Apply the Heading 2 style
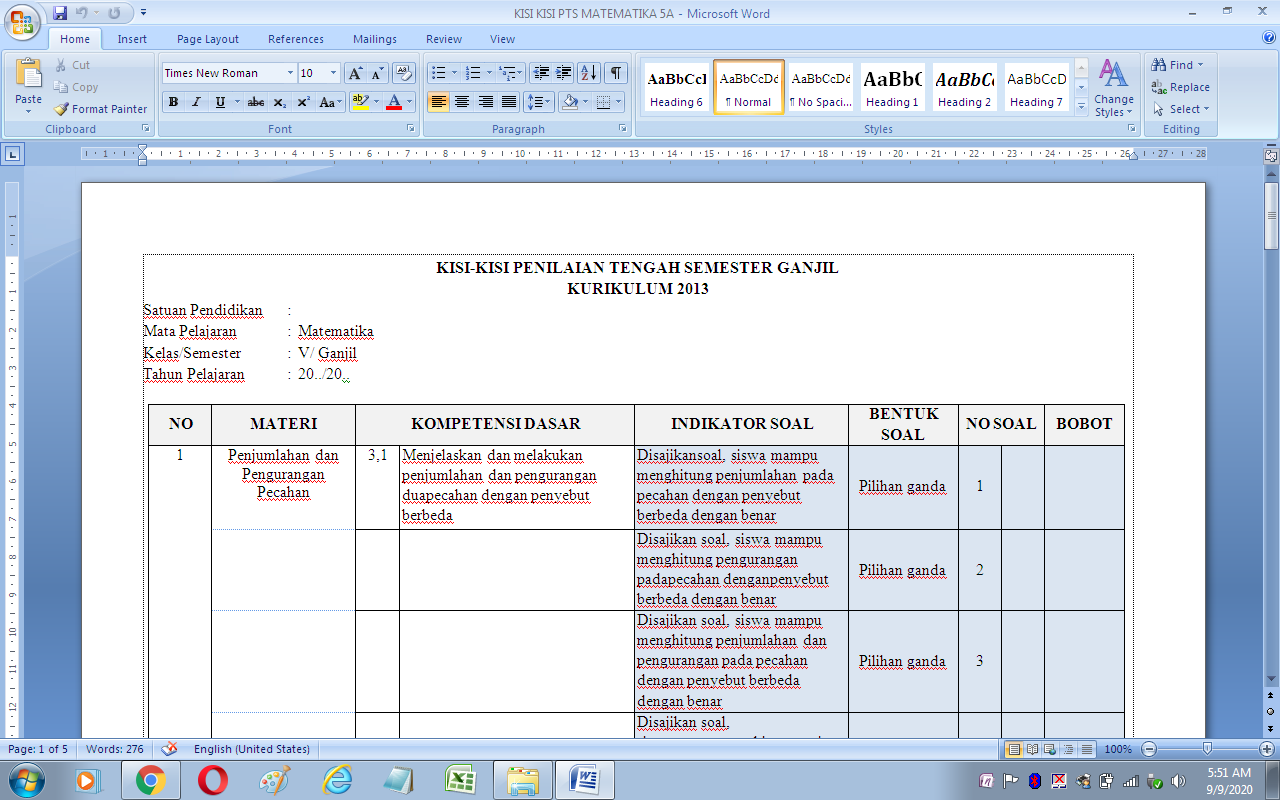This screenshot has width=1280, height=800. (x=964, y=88)
